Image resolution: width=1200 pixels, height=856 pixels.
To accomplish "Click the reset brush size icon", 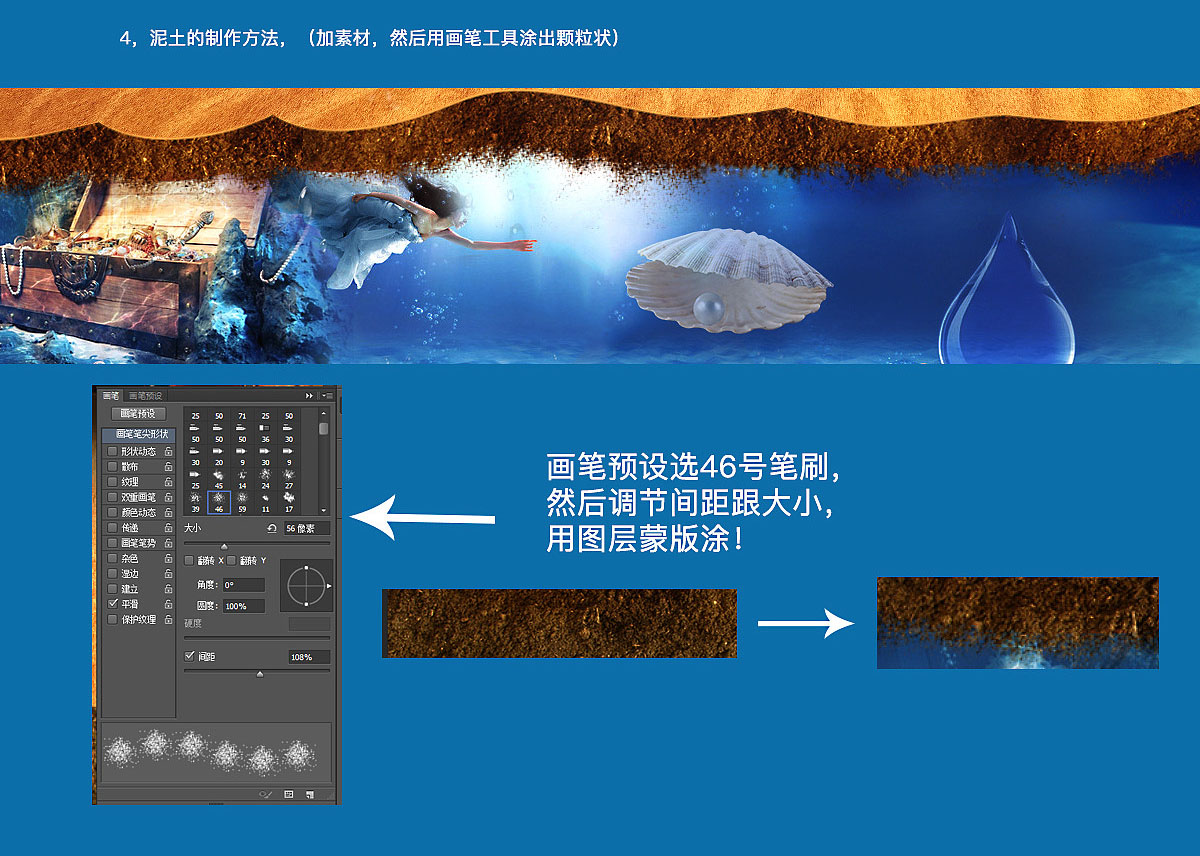I will pyautogui.click(x=272, y=529).
